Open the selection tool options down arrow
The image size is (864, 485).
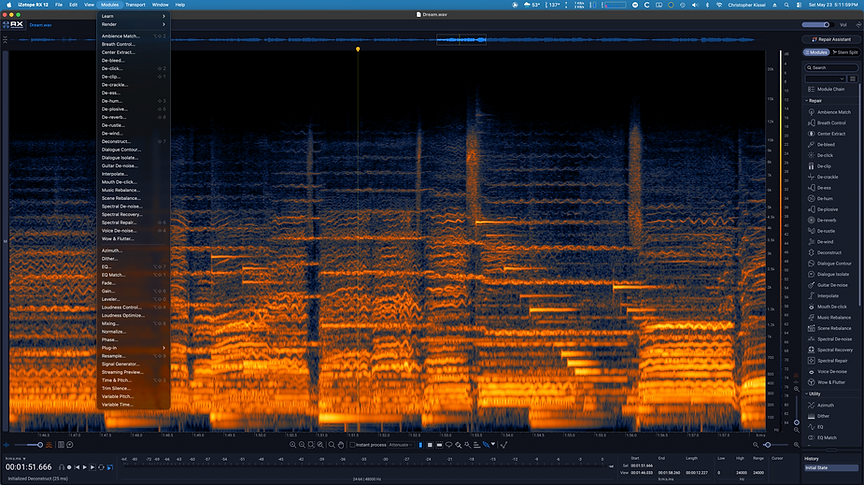(493, 444)
